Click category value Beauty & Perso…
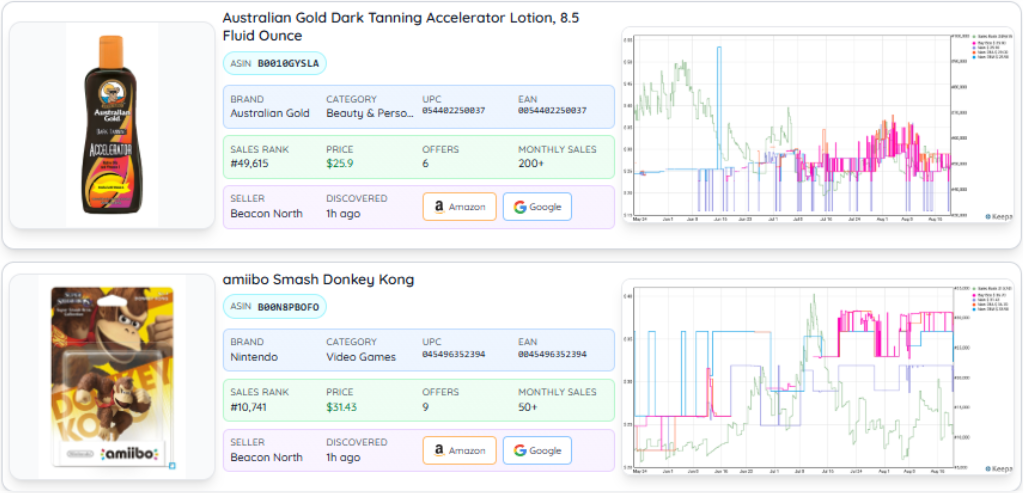Viewport: 1024px width, 493px height. coord(370,113)
